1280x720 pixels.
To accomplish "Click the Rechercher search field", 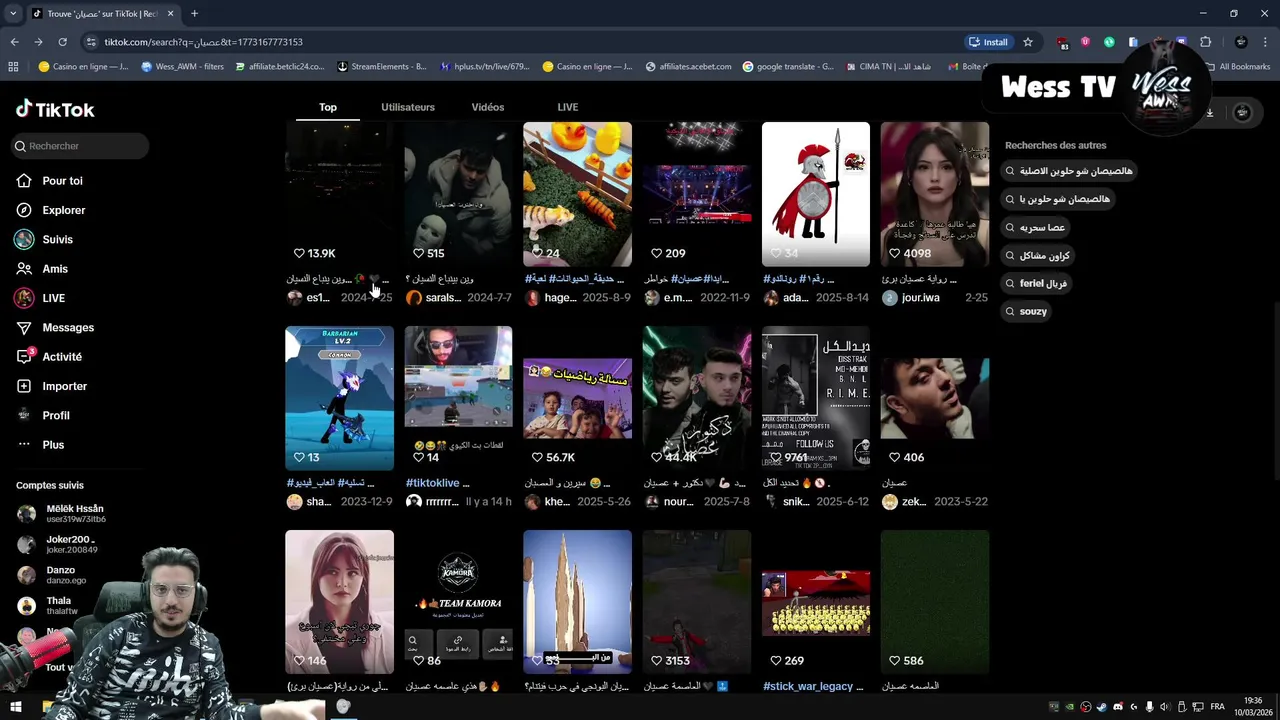I will click(80, 146).
